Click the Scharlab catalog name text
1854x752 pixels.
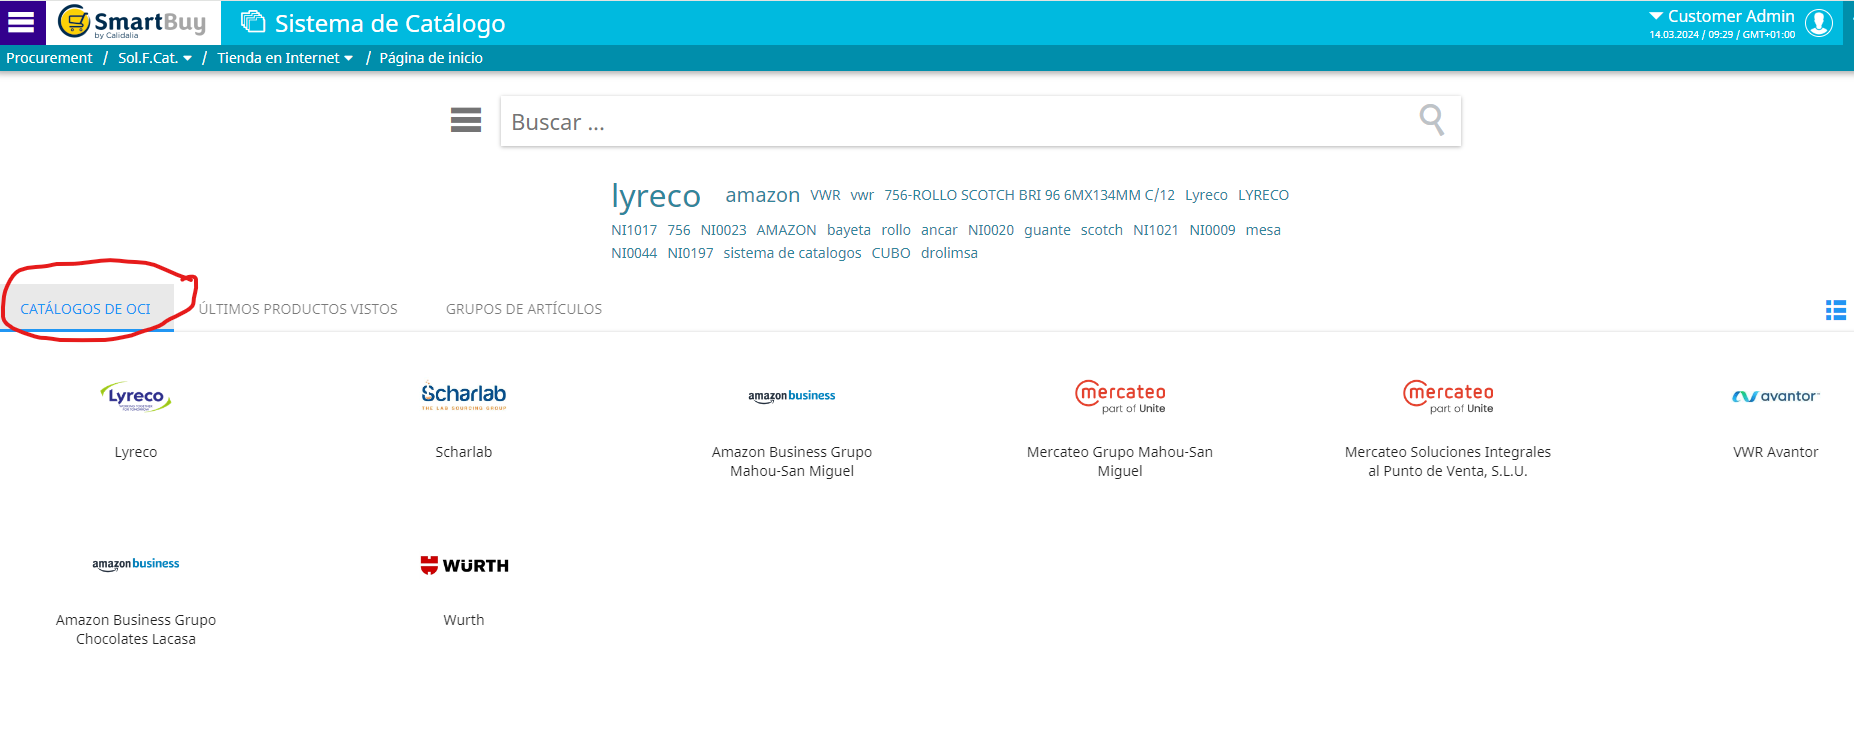tap(464, 452)
